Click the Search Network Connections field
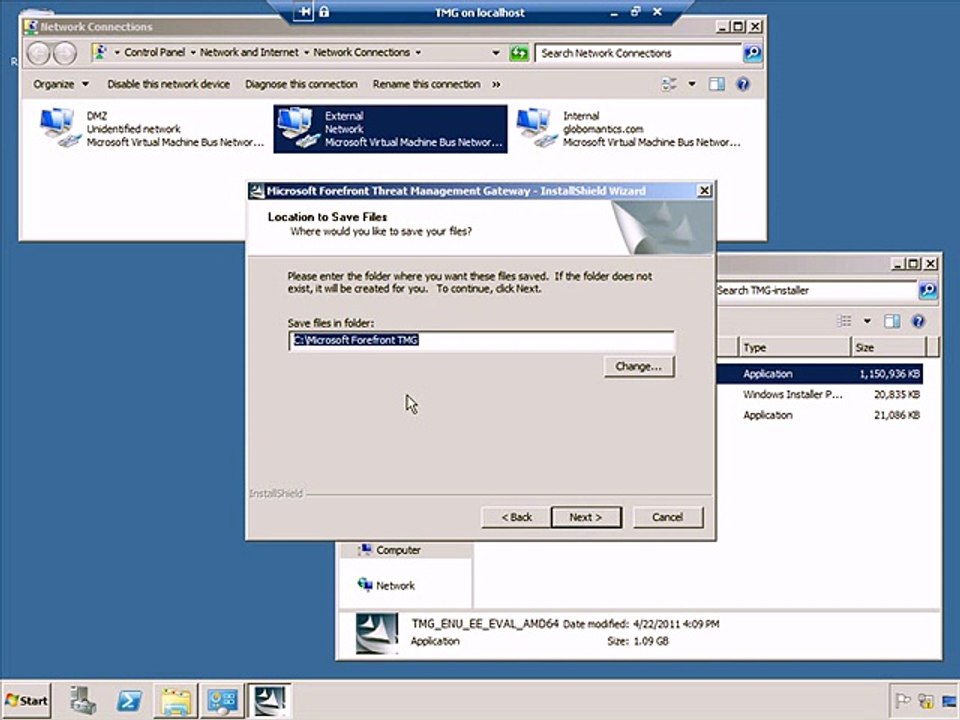This screenshot has width=960, height=720. pyautogui.click(x=637, y=53)
